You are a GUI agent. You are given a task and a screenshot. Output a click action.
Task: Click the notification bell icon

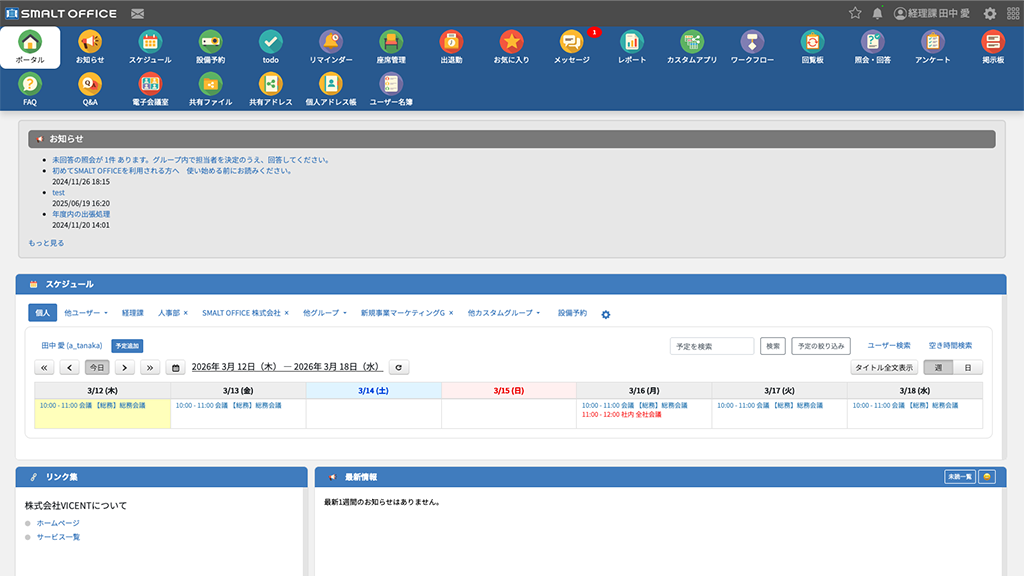pyautogui.click(x=878, y=13)
